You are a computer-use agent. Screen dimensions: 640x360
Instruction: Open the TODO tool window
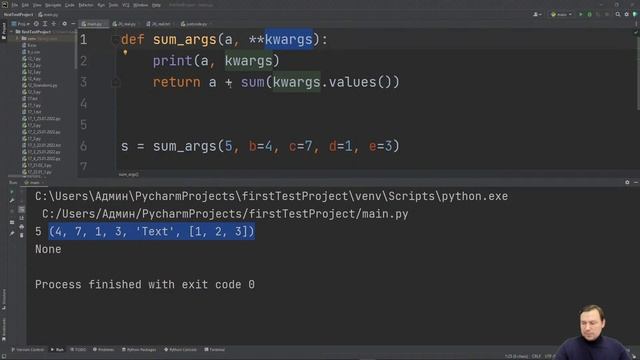(78, 350)
